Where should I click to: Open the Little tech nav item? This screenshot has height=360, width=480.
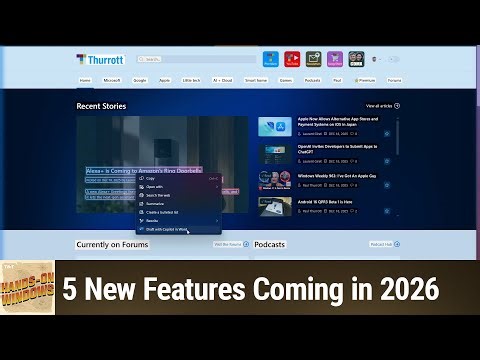point(191,80)
